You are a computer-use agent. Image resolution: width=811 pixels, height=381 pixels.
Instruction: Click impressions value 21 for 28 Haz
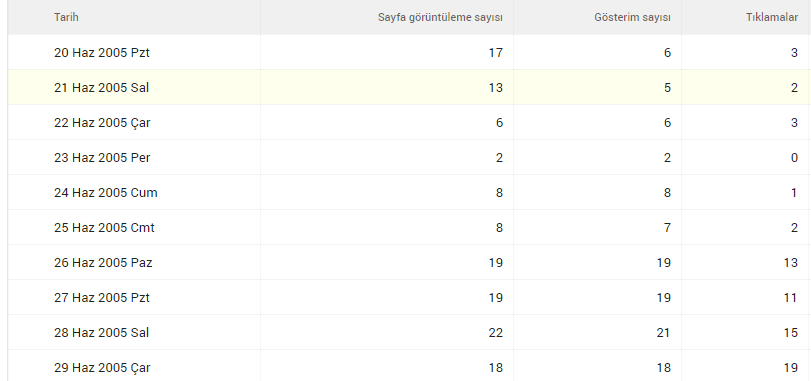coord(664,332)
